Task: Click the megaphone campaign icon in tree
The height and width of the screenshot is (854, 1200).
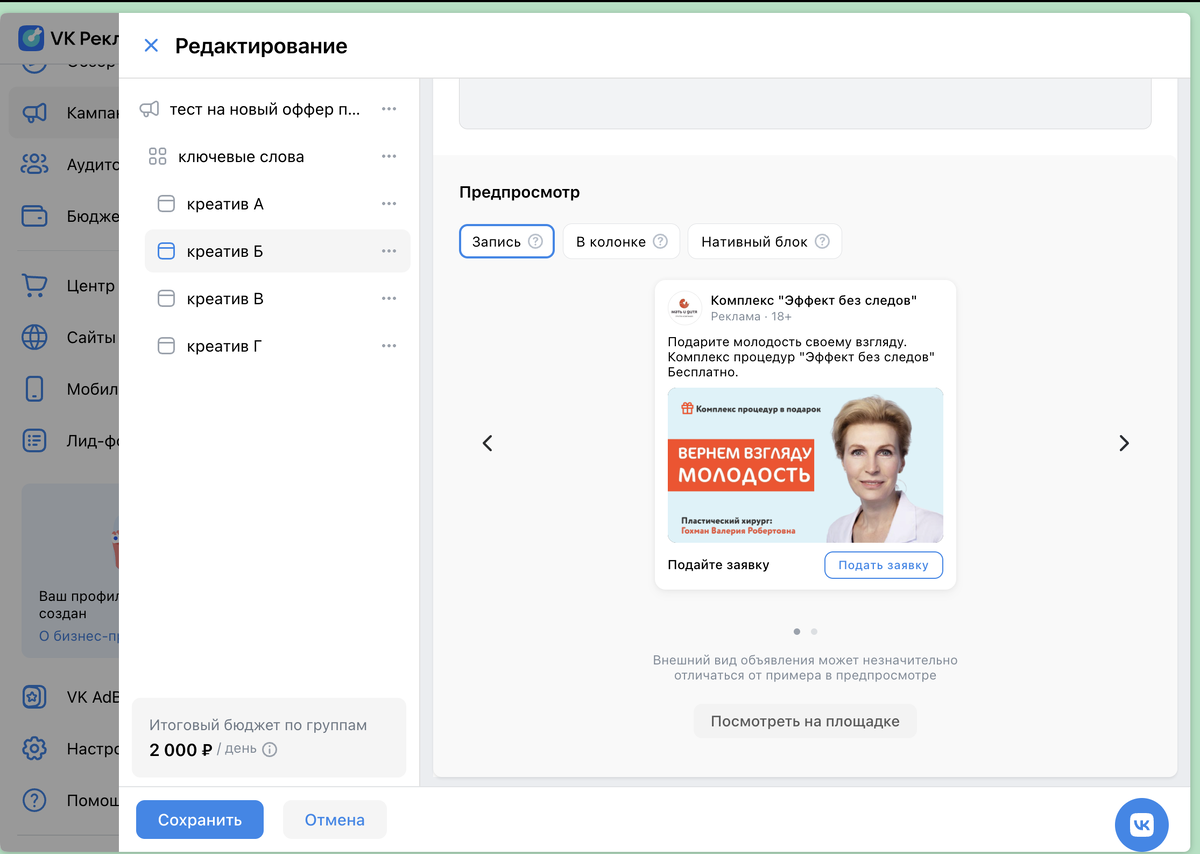Action: click(x=149, y=109)
